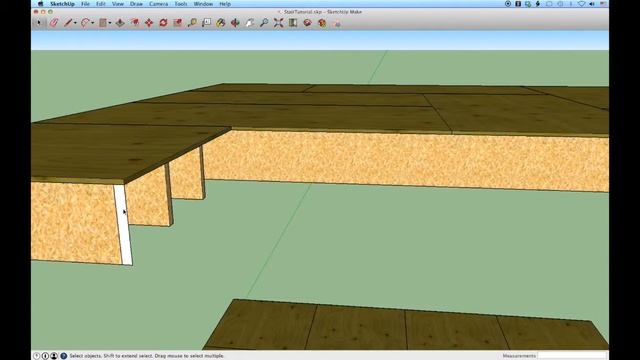Select the Text label tool

[207, 23]
